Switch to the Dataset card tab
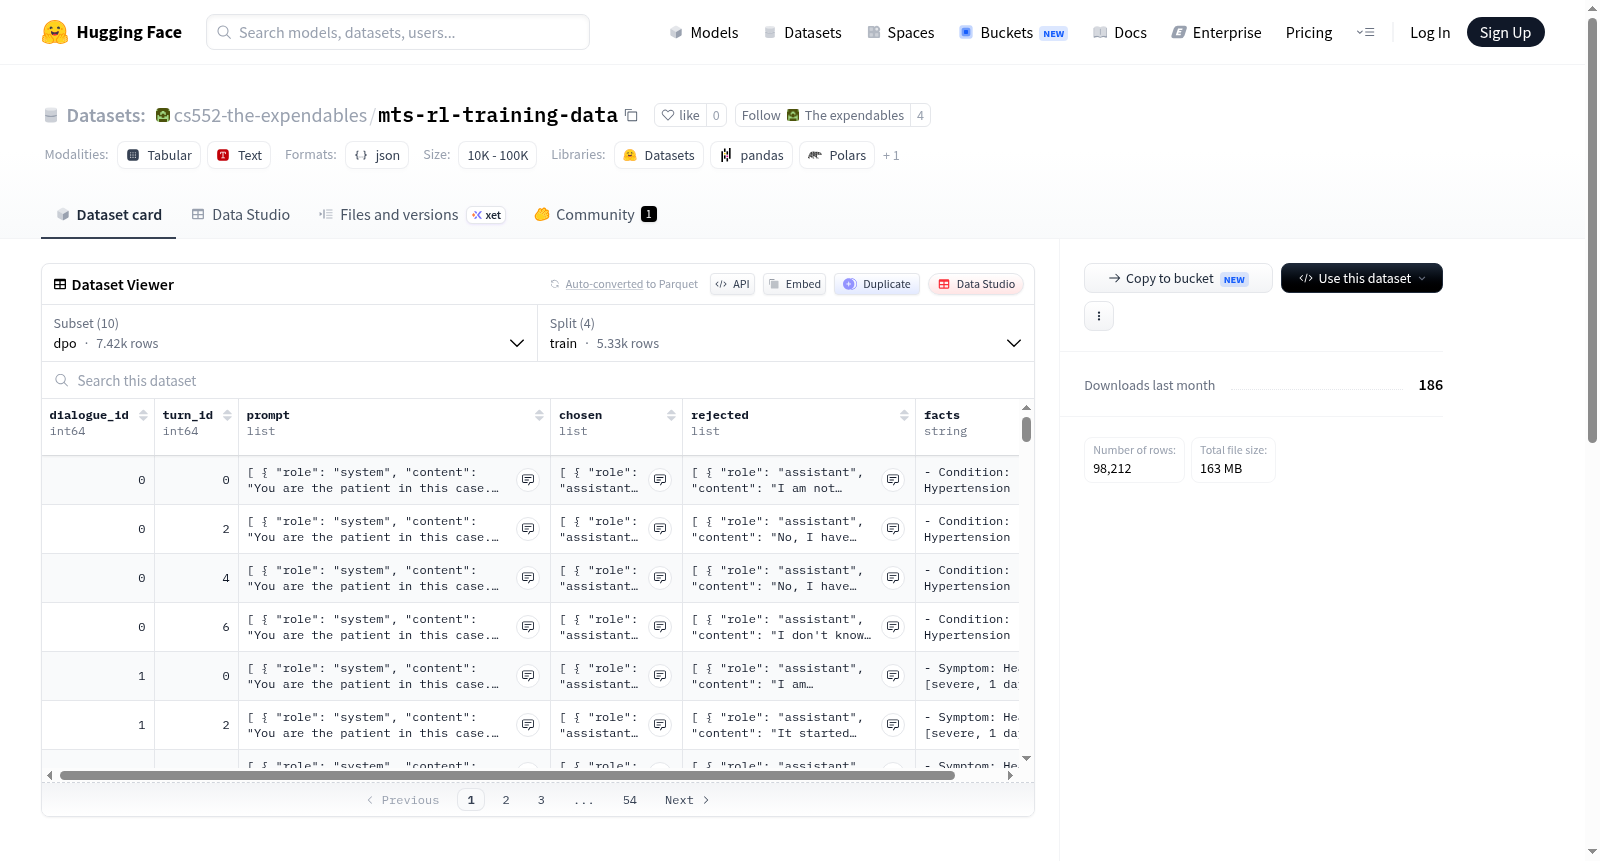The width and height of the screenshot is (1600, 861). 109,215
